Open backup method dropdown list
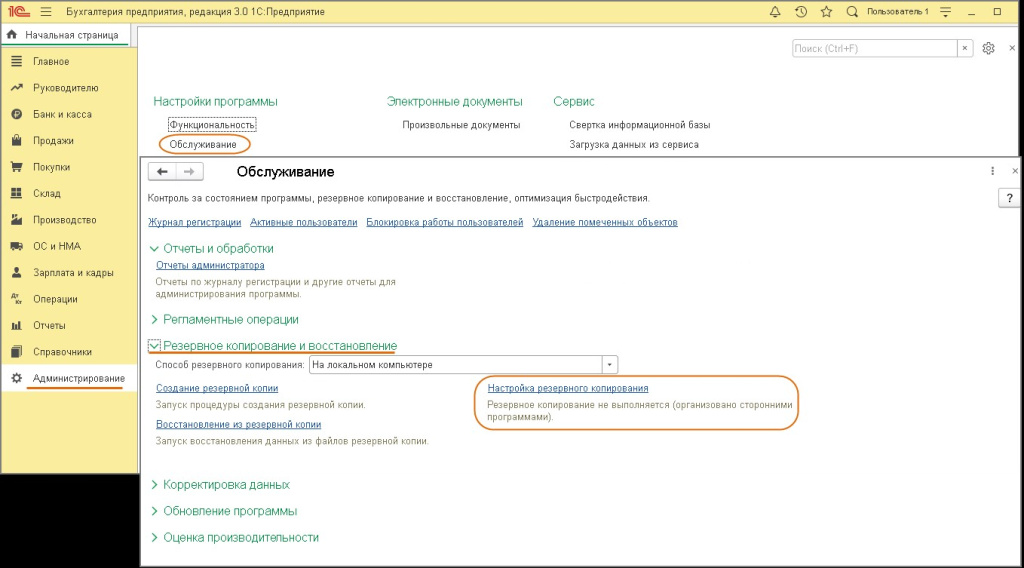This screenshot has width=1024, height=568. coord(610,365)
